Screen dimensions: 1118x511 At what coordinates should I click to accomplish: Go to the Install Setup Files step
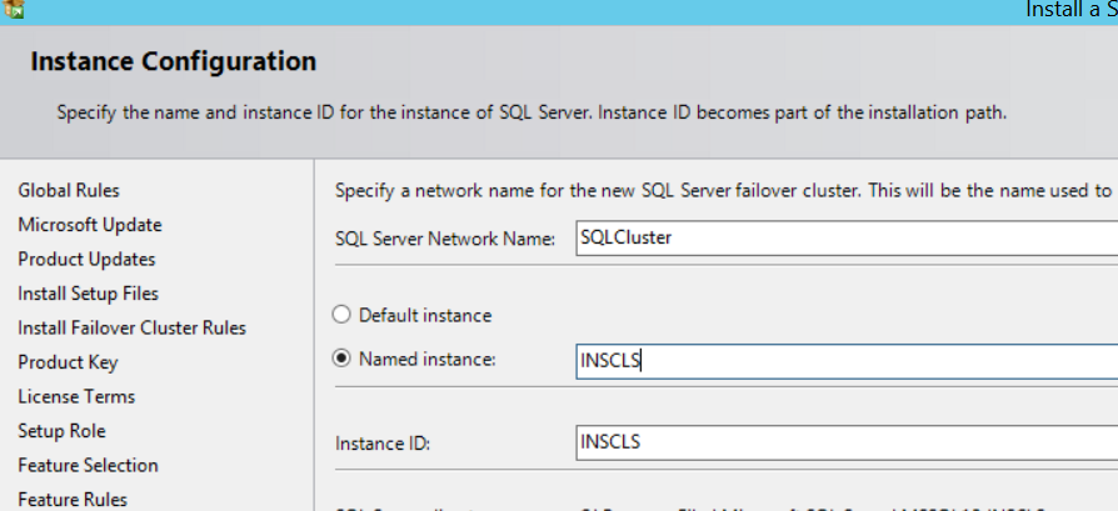[x=88, y=293]
